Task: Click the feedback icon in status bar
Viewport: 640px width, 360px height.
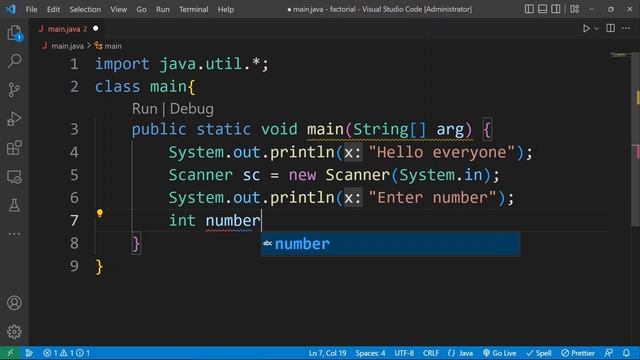Action: click(609, 353)
